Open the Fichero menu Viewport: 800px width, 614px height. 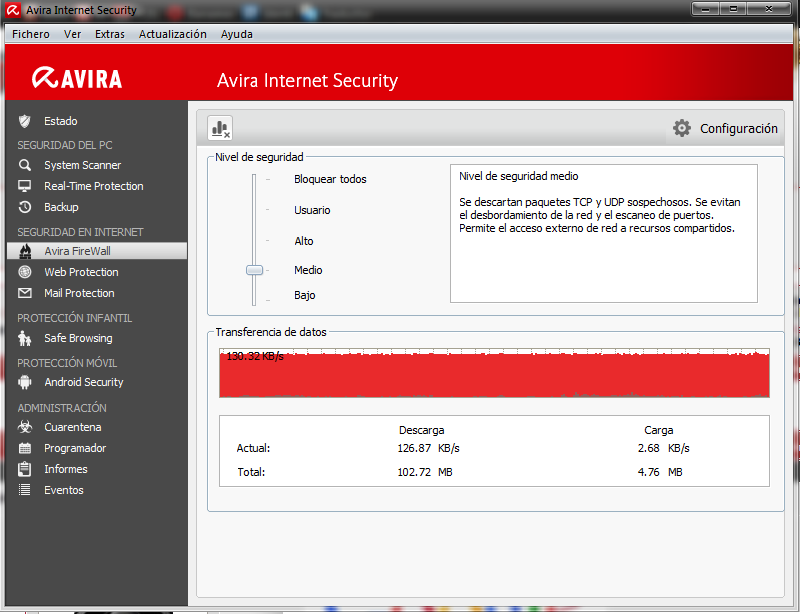tap(31, 34)
